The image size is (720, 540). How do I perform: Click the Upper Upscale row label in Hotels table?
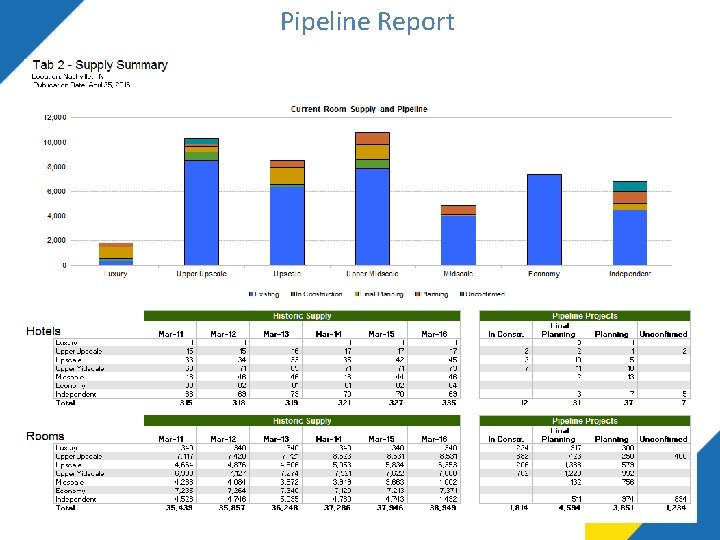click(79, 351)
